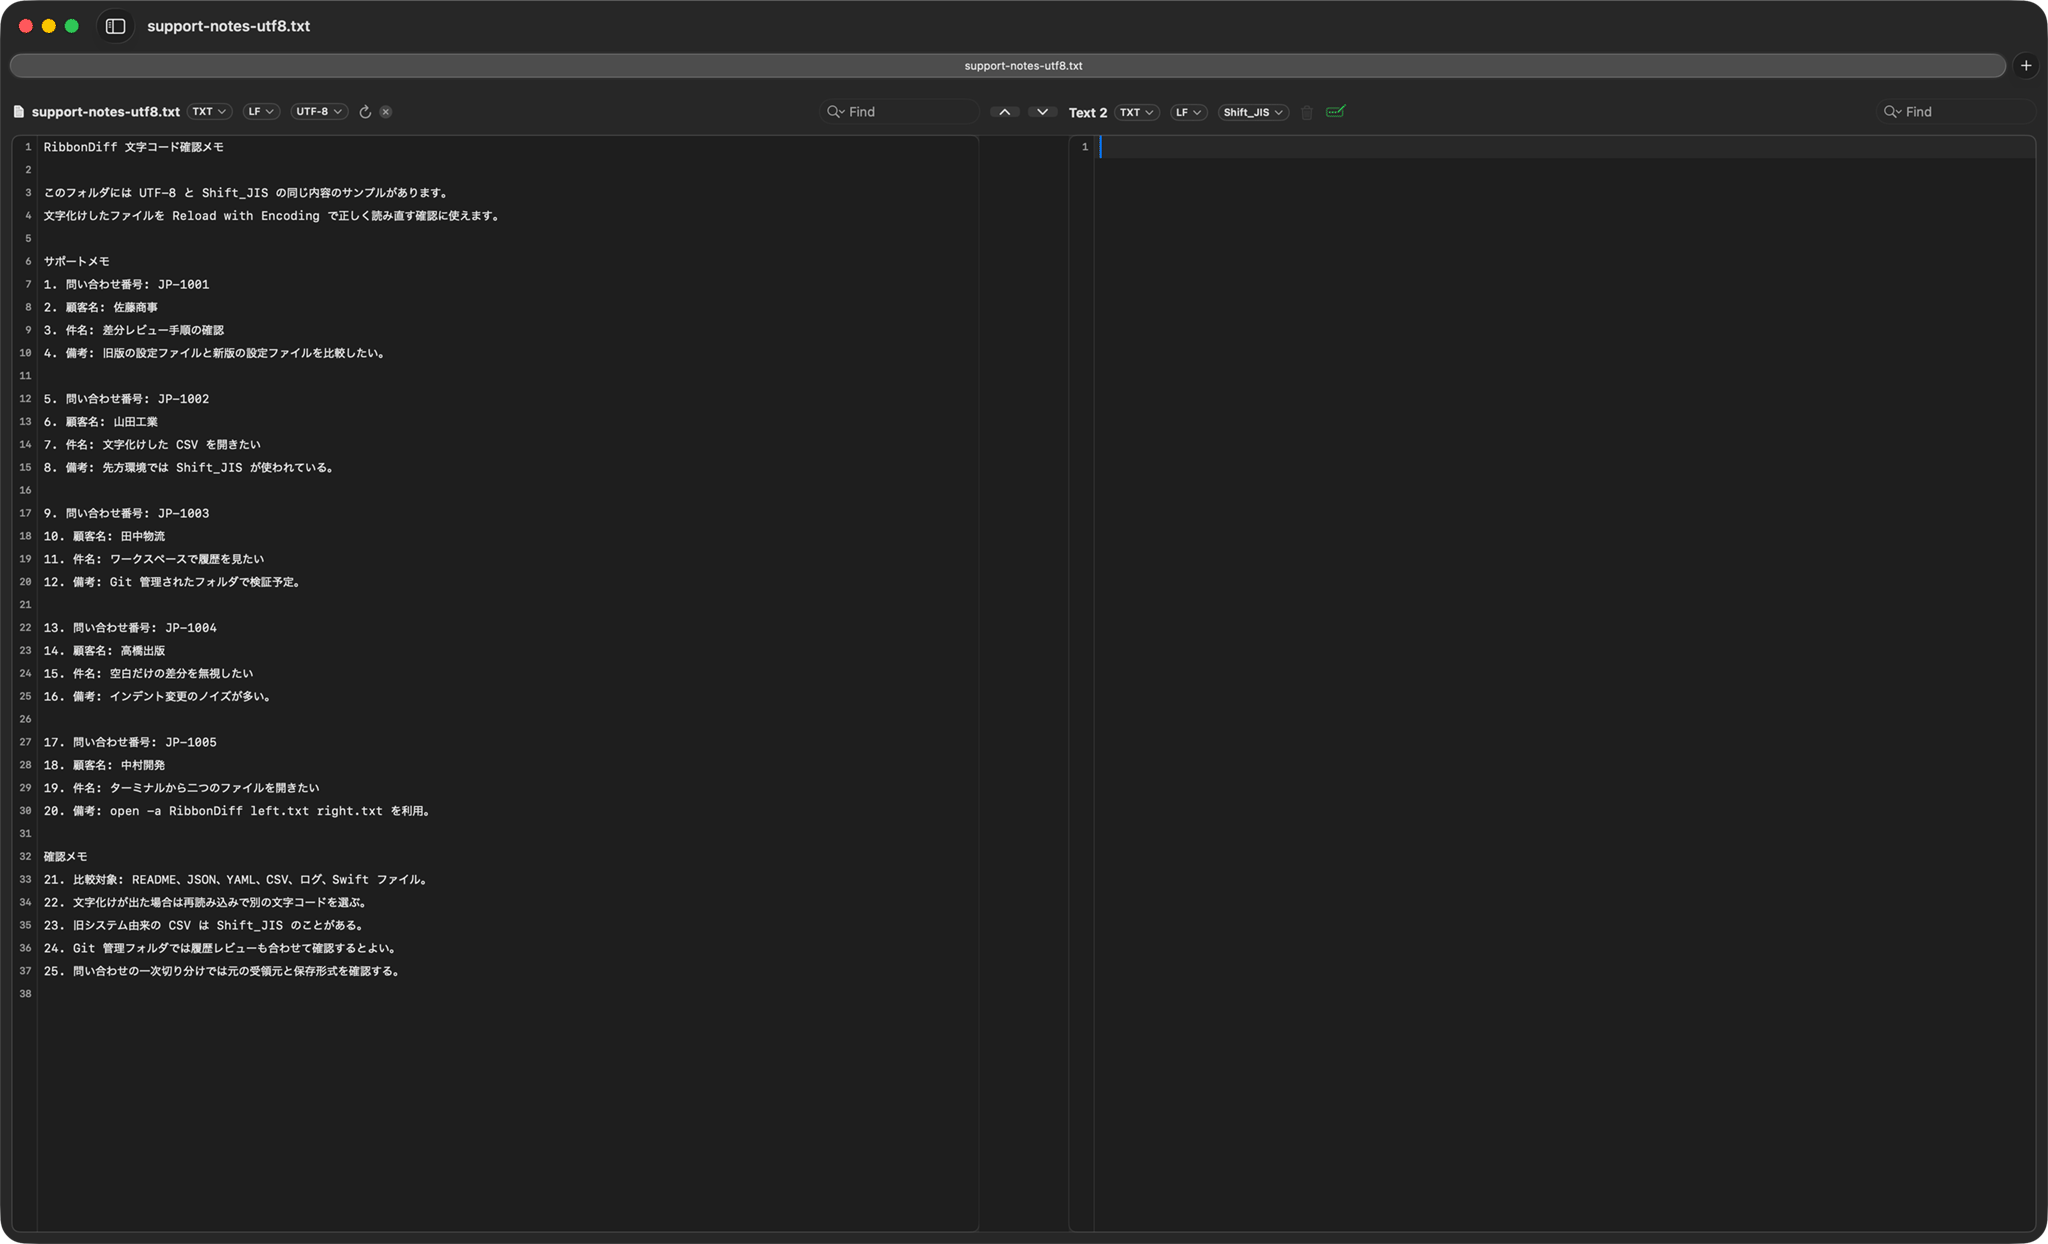The width and height of the screenshot is (2048, 1244).
Task: Click the left file name support-notes-utf8.txt label
Action: point(106,112)
